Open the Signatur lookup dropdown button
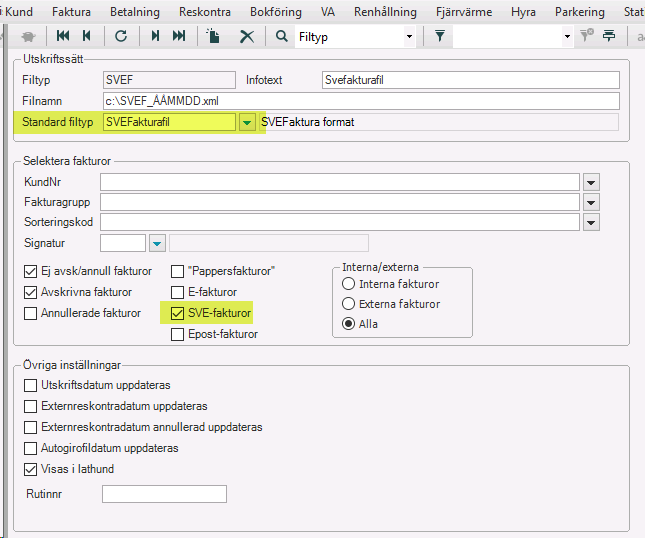Viewport: 645px width, 538px height. pyautogui.click(x=157, y=243)
